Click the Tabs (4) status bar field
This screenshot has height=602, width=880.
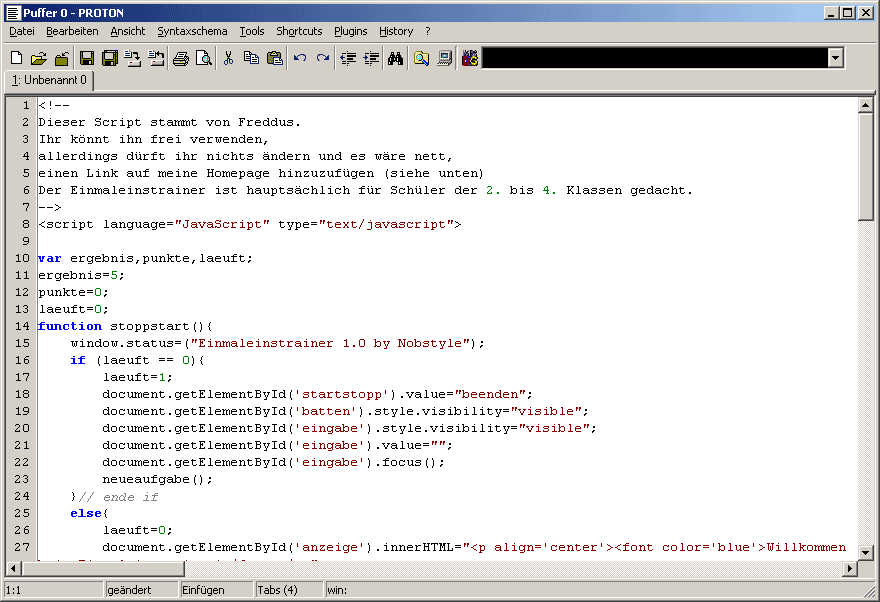[x=277, y=590]
